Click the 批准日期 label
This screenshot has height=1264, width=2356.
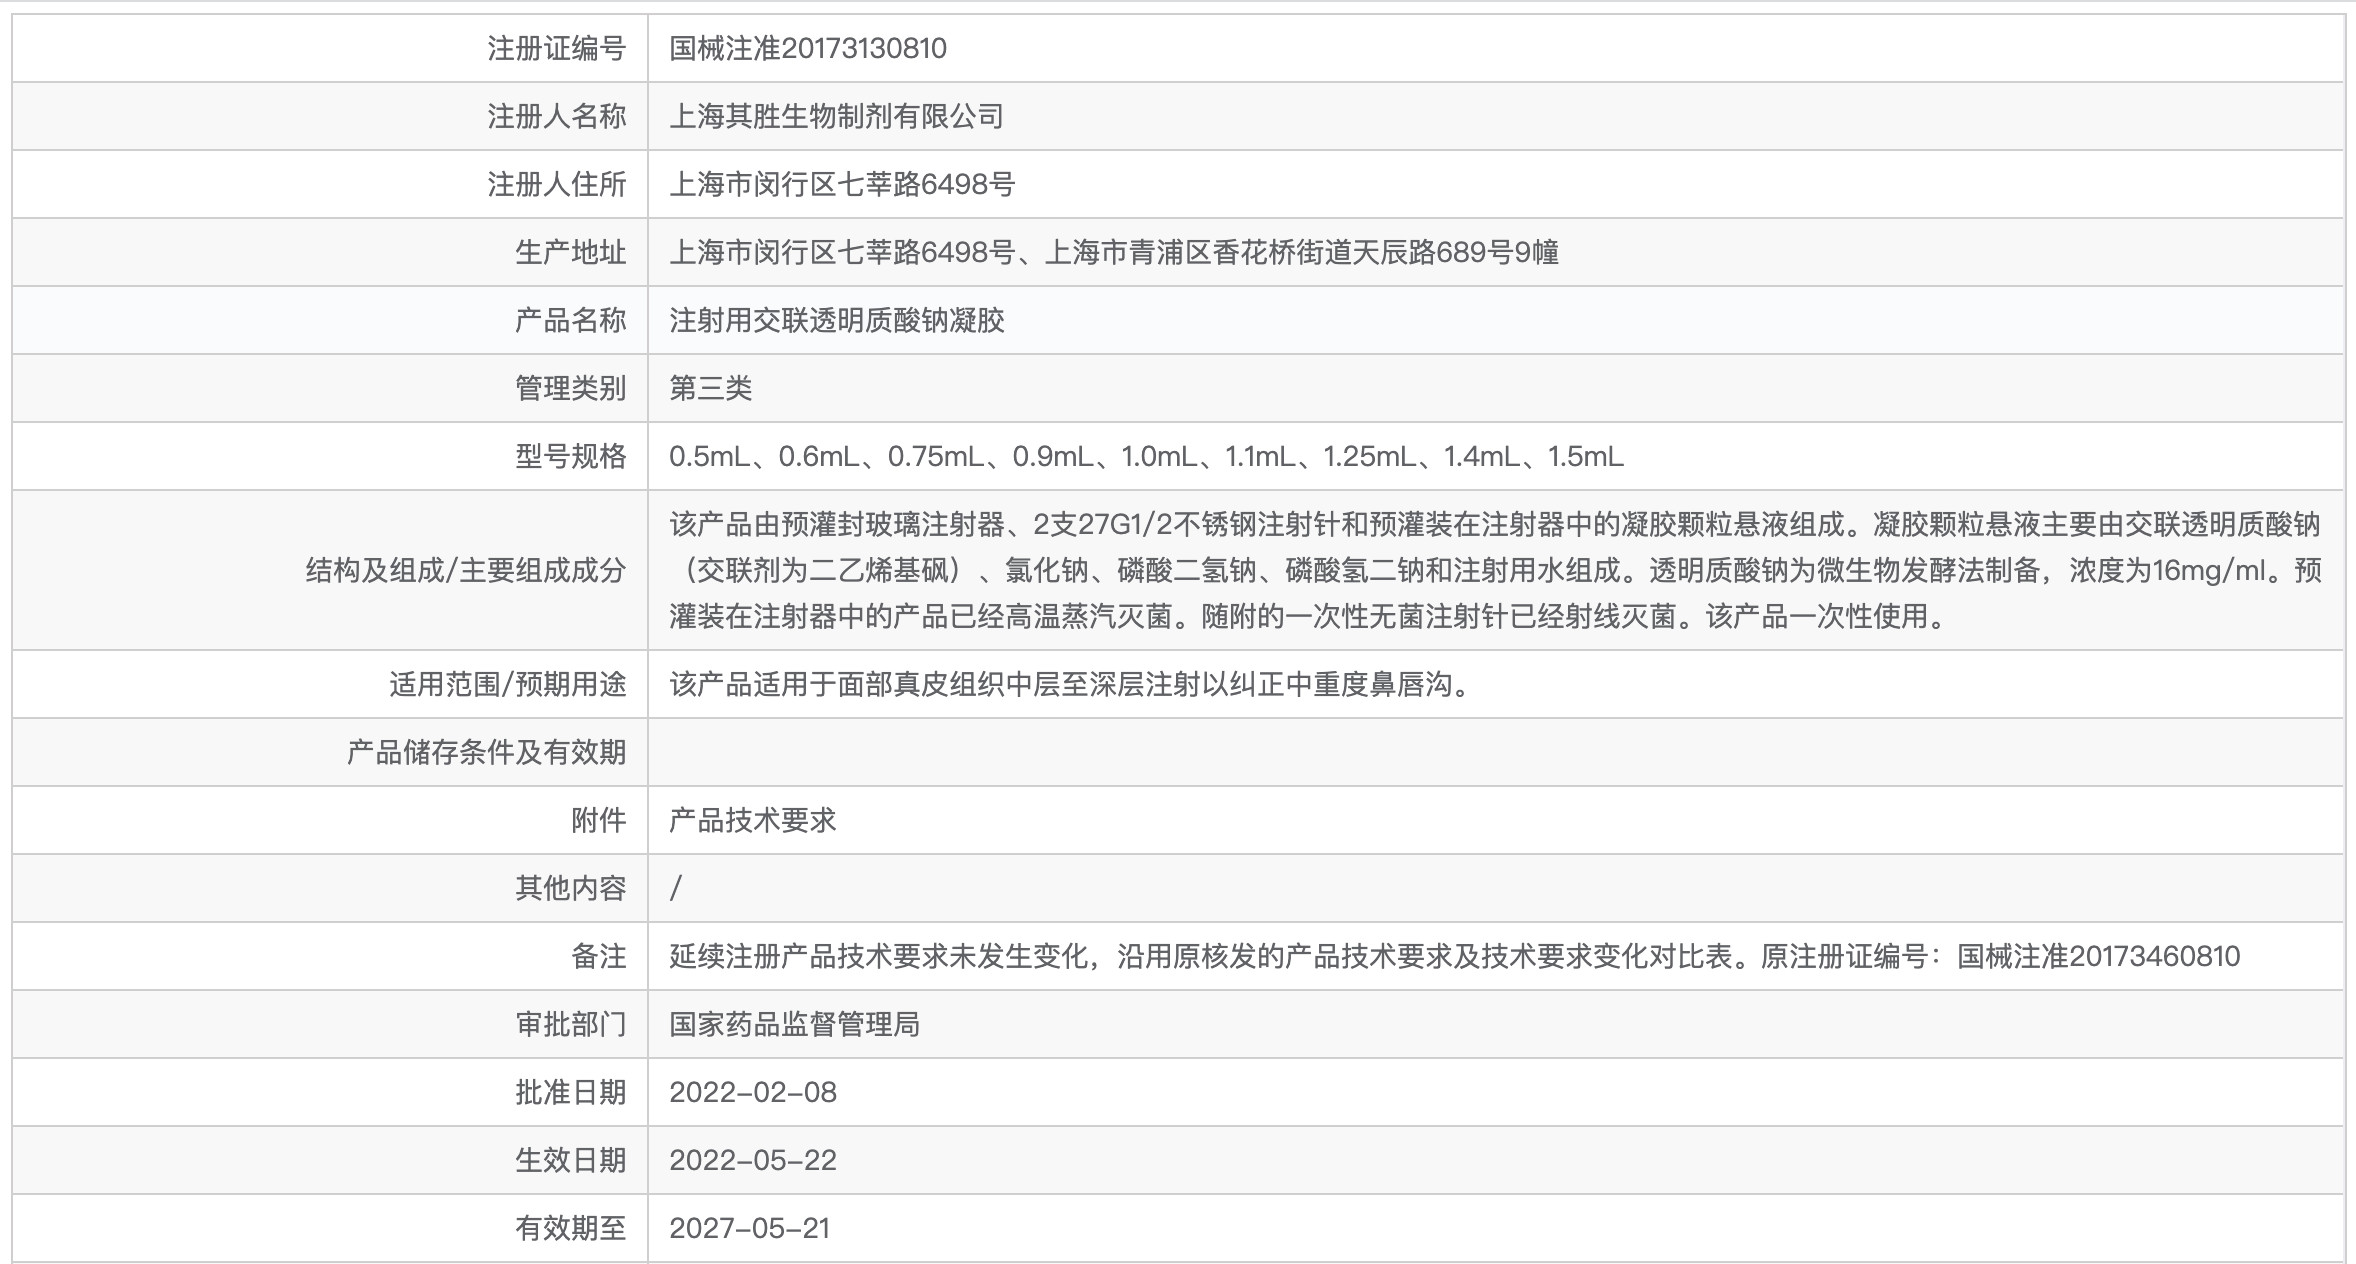[571, 1092]
